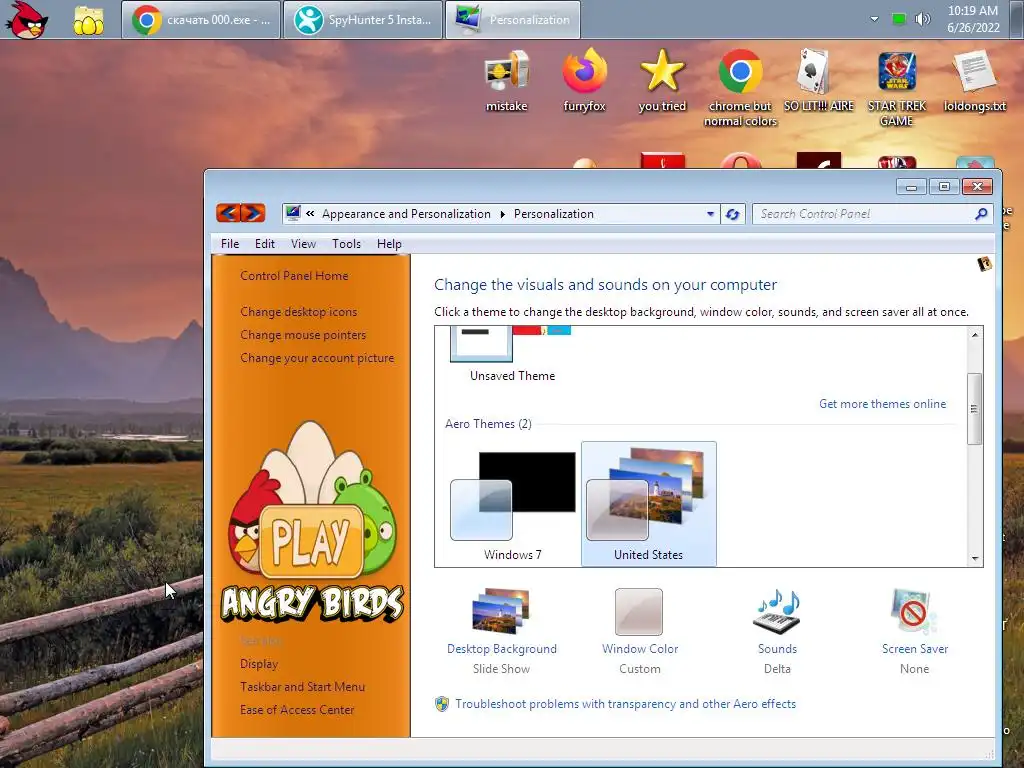This screenshot has width=1024, height=768.
Task: Click the theme list scroll-down arrow
Action: tap(974, 558)
